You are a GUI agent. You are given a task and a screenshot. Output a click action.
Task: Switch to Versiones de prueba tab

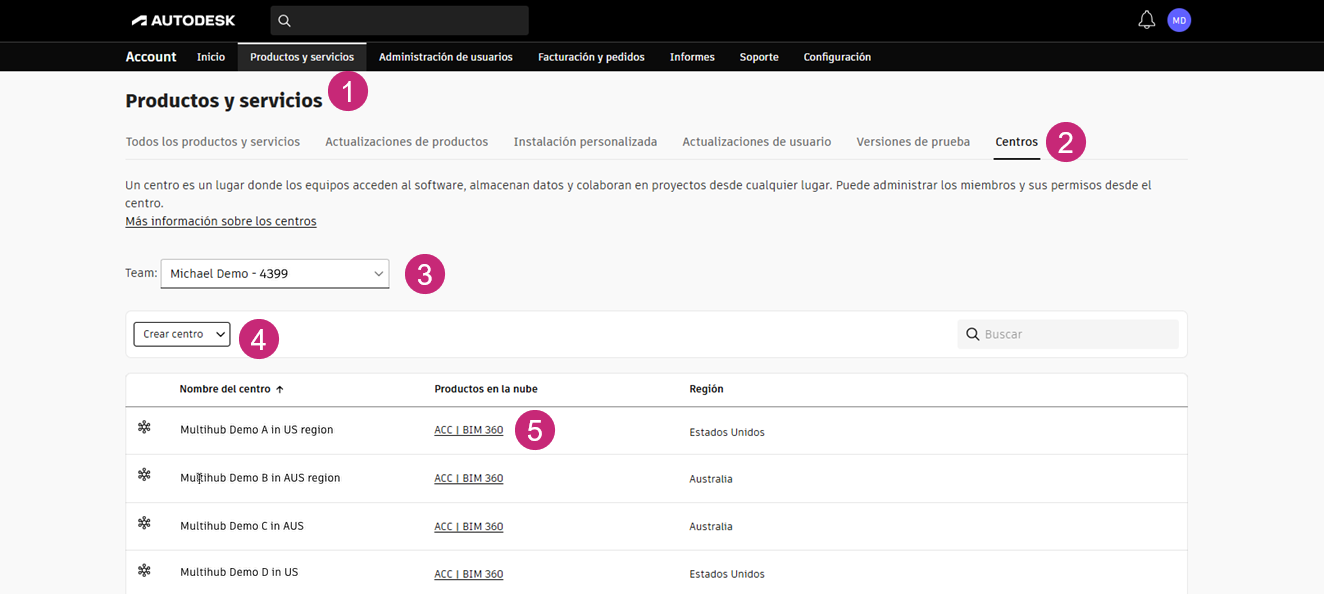pyautogui.click(x=913, y=142)
